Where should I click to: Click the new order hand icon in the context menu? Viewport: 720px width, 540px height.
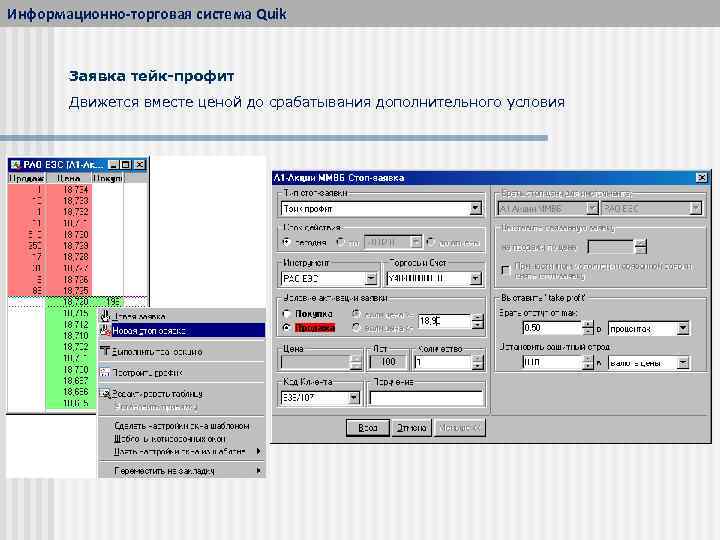pos(105,316)
